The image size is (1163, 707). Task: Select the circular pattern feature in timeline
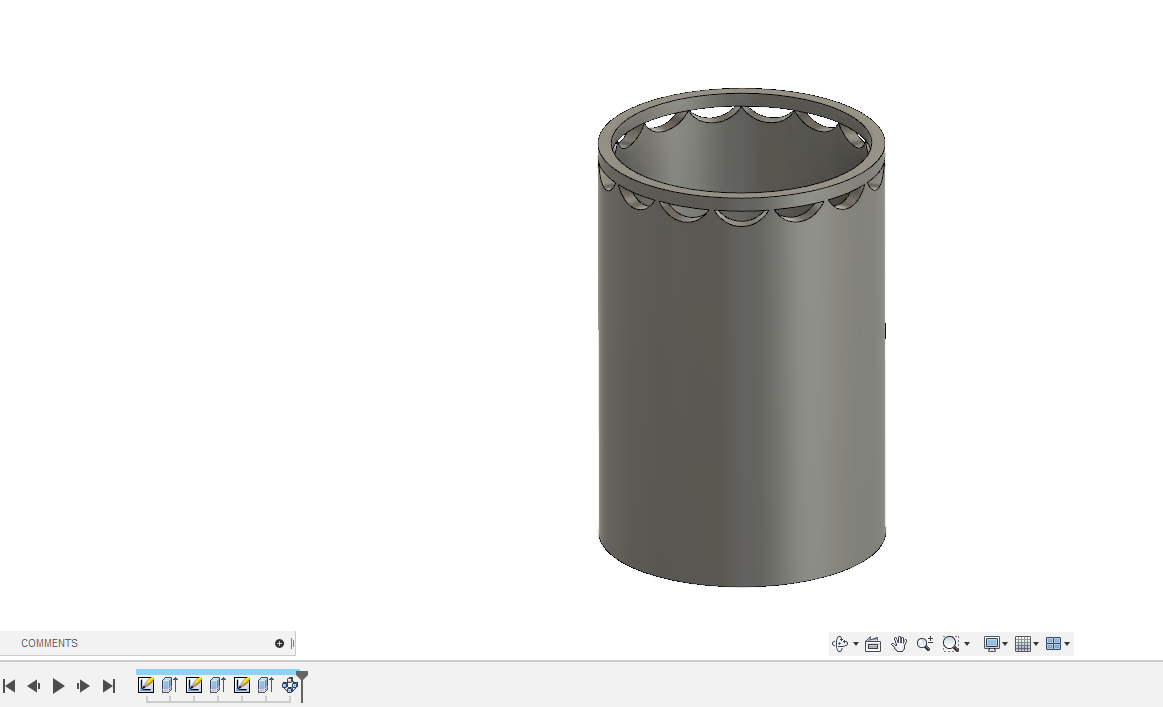(x=290, y=685)
